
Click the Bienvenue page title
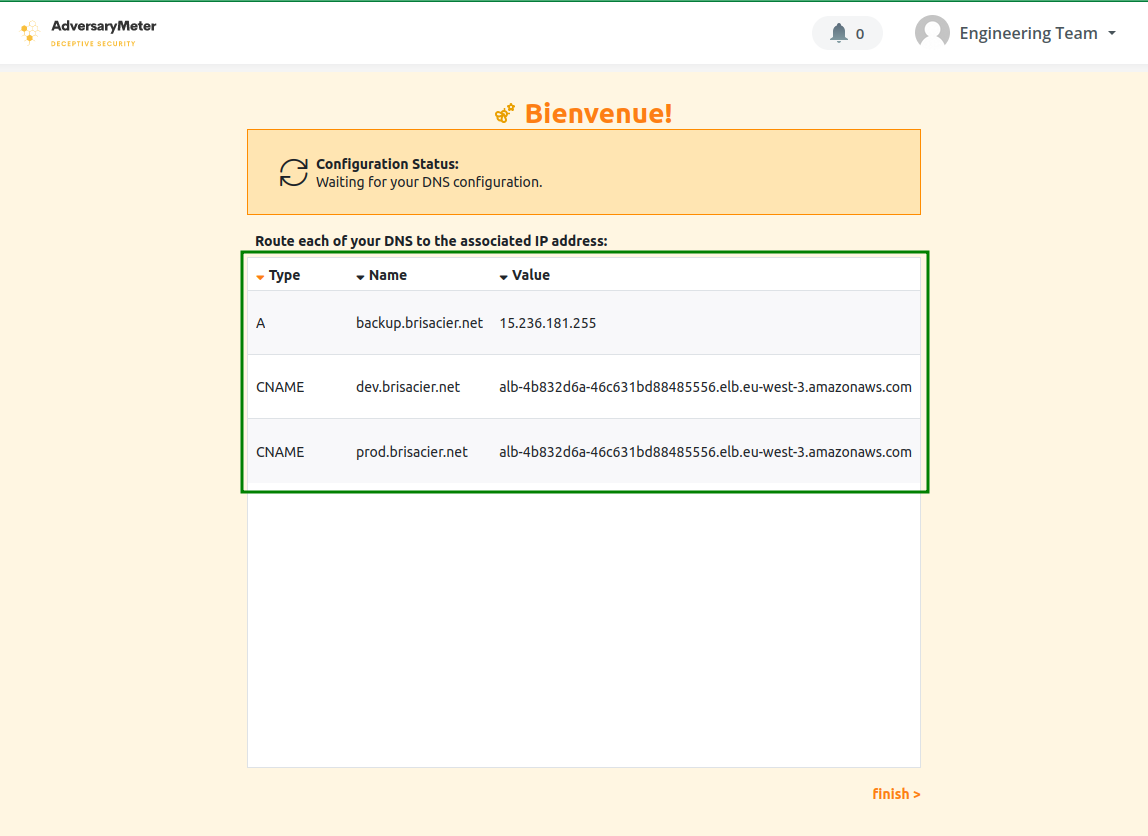(x=598, y=113)
